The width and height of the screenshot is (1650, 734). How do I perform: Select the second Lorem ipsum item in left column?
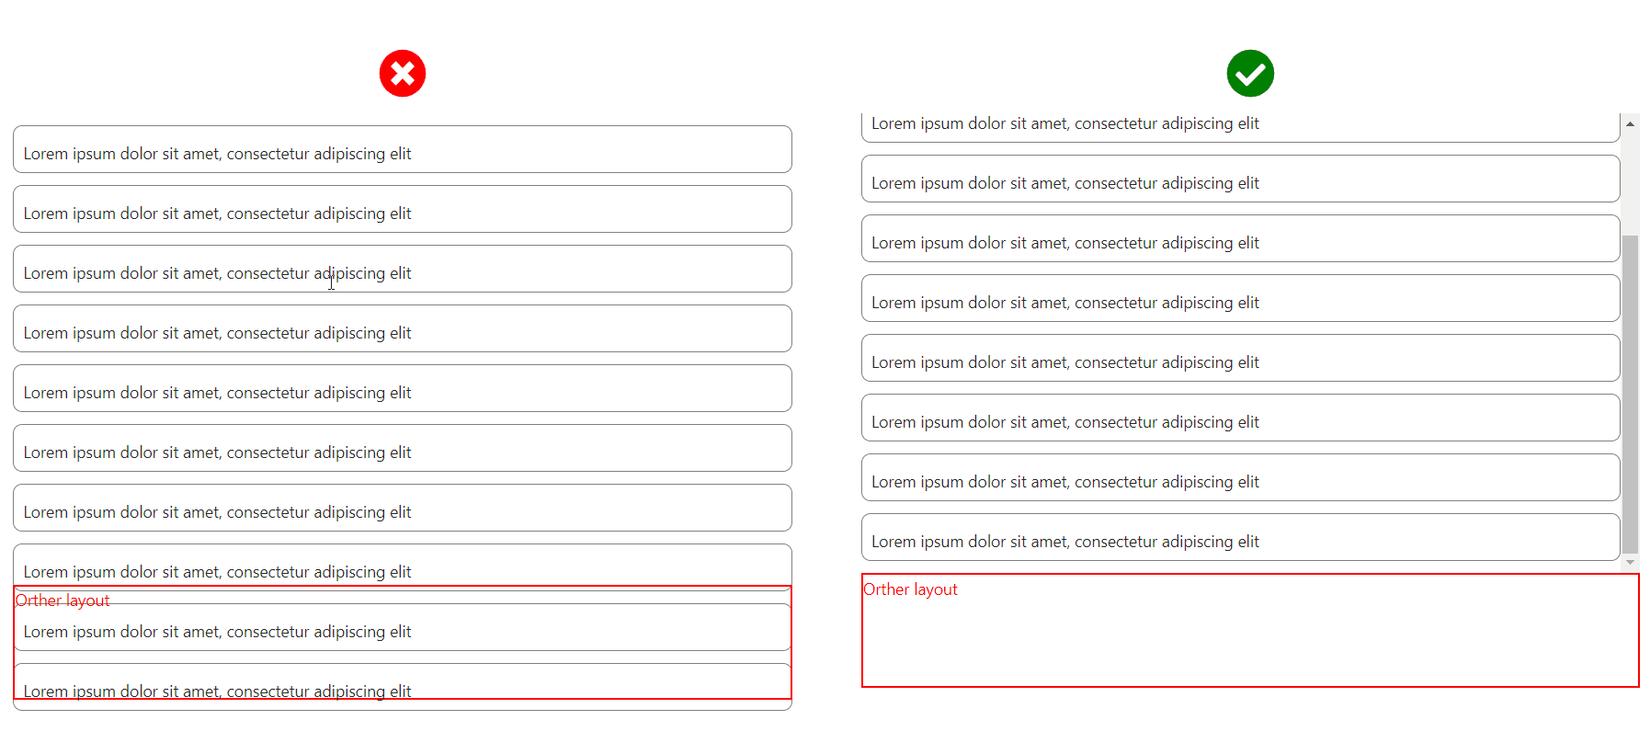point(402,210)
